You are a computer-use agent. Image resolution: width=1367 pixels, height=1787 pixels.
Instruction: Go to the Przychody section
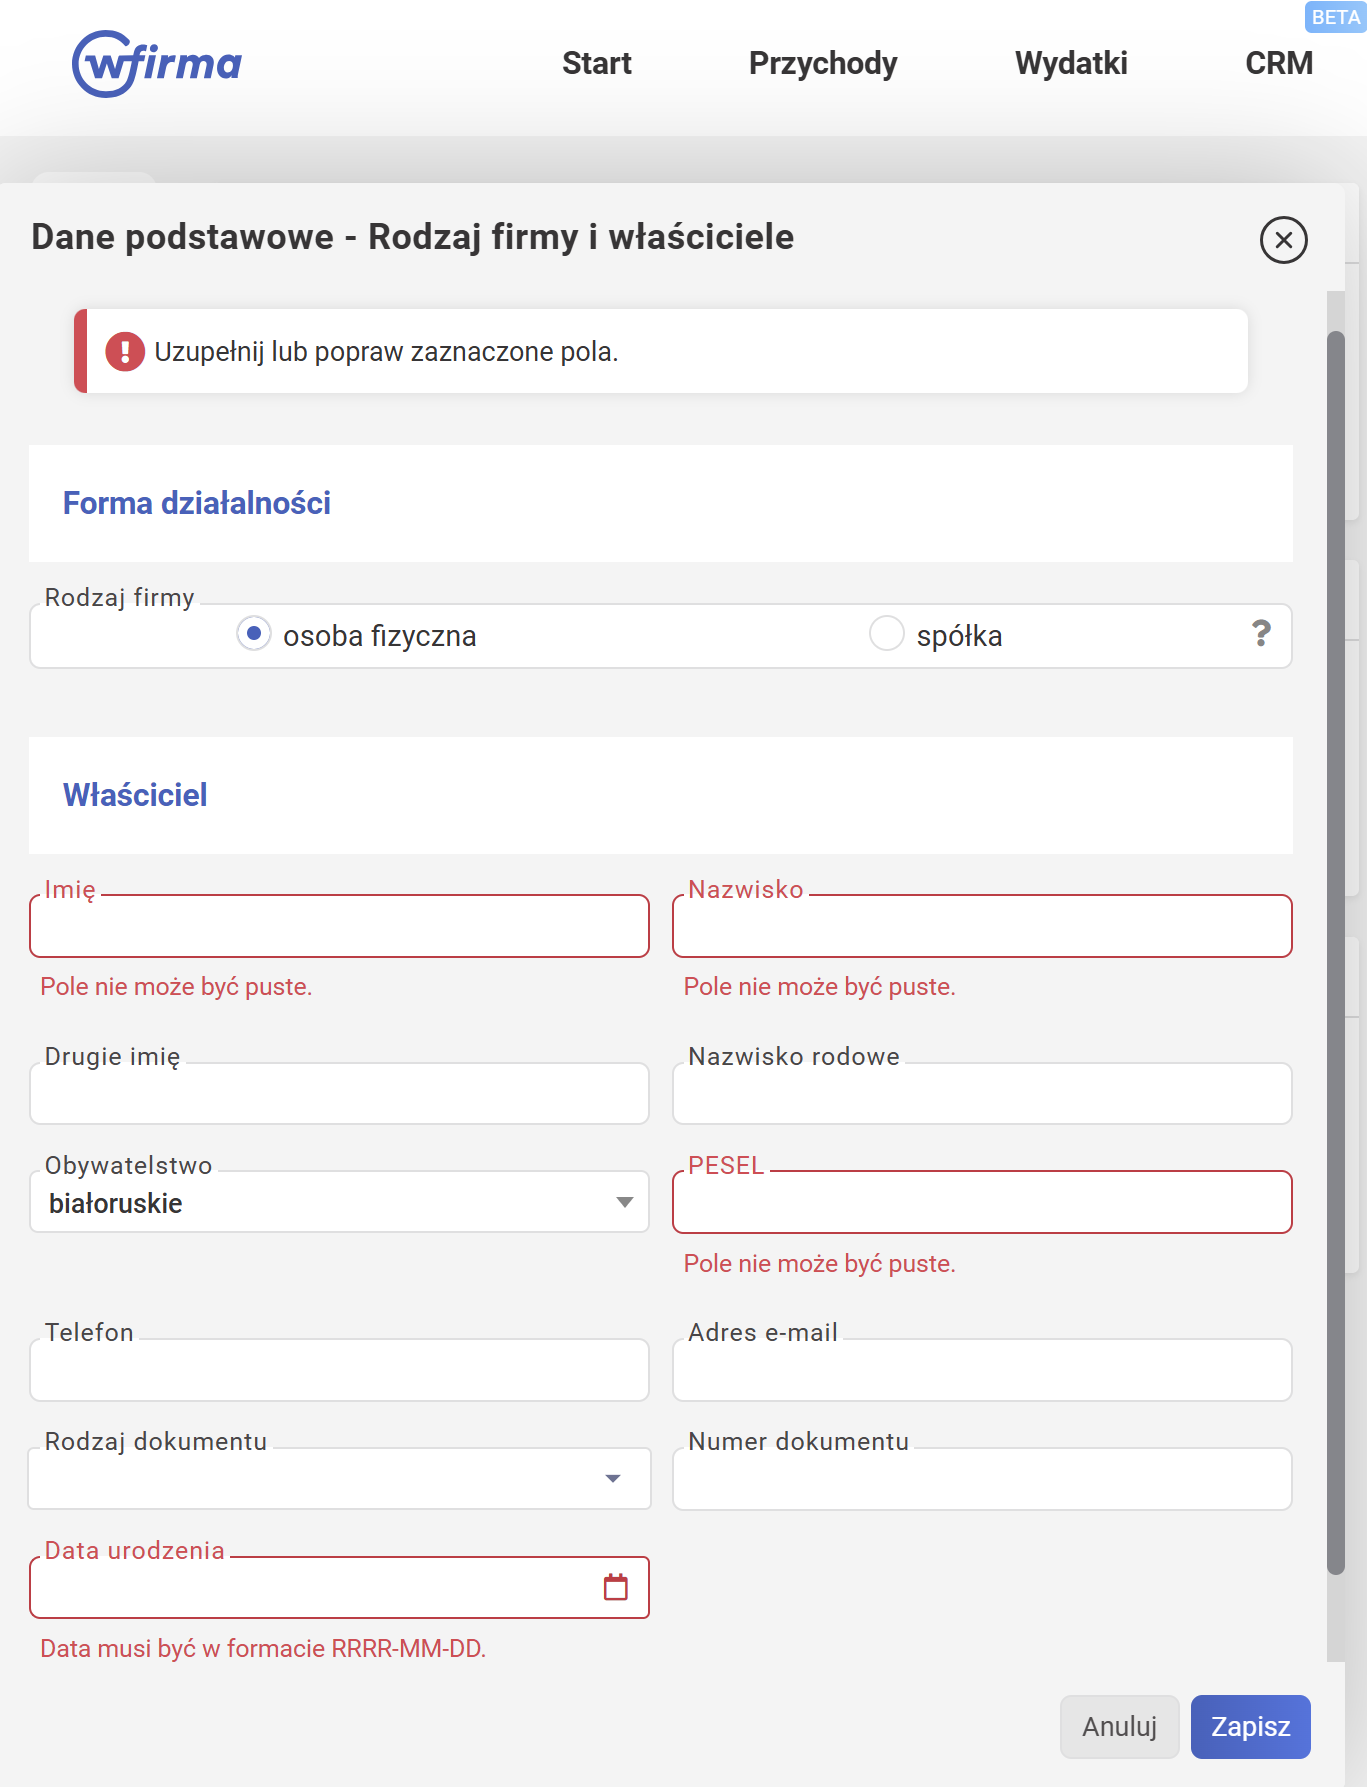pyautogui.click(x=822, y=64)
